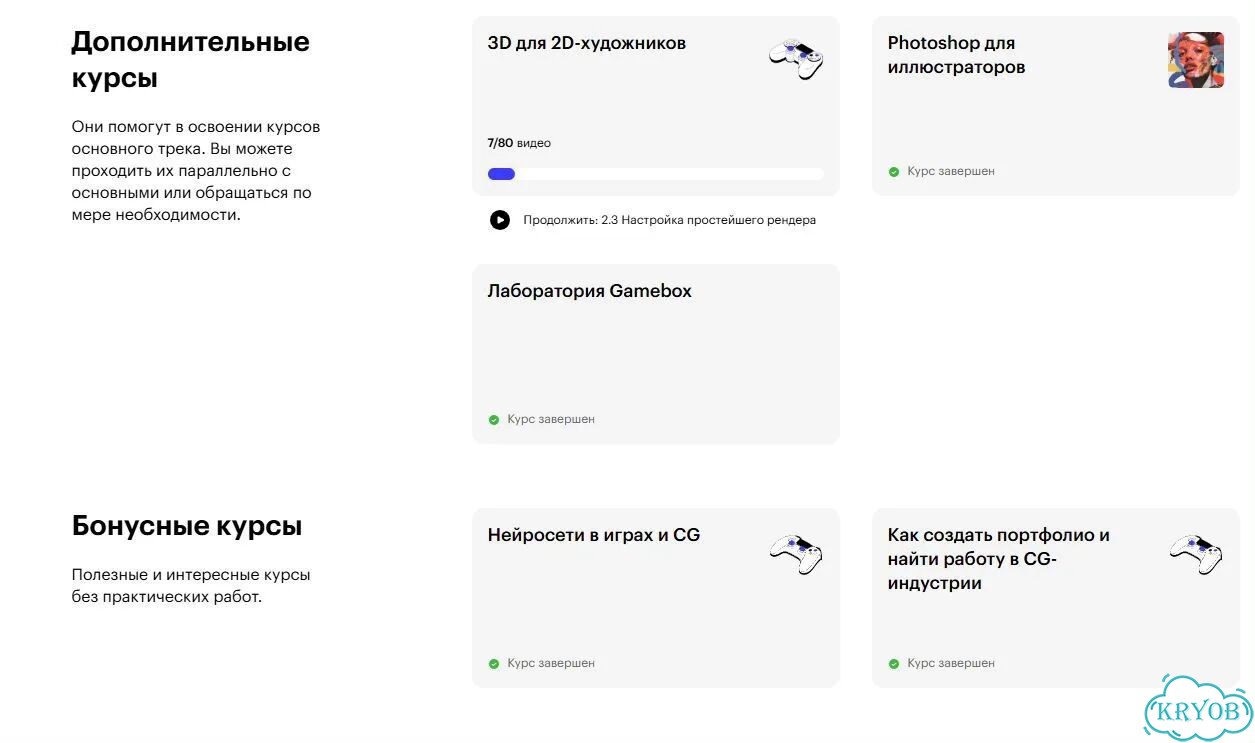Click the Бонусные курсы section heading
1255x743 pixels.
click(x=187, y=526)
